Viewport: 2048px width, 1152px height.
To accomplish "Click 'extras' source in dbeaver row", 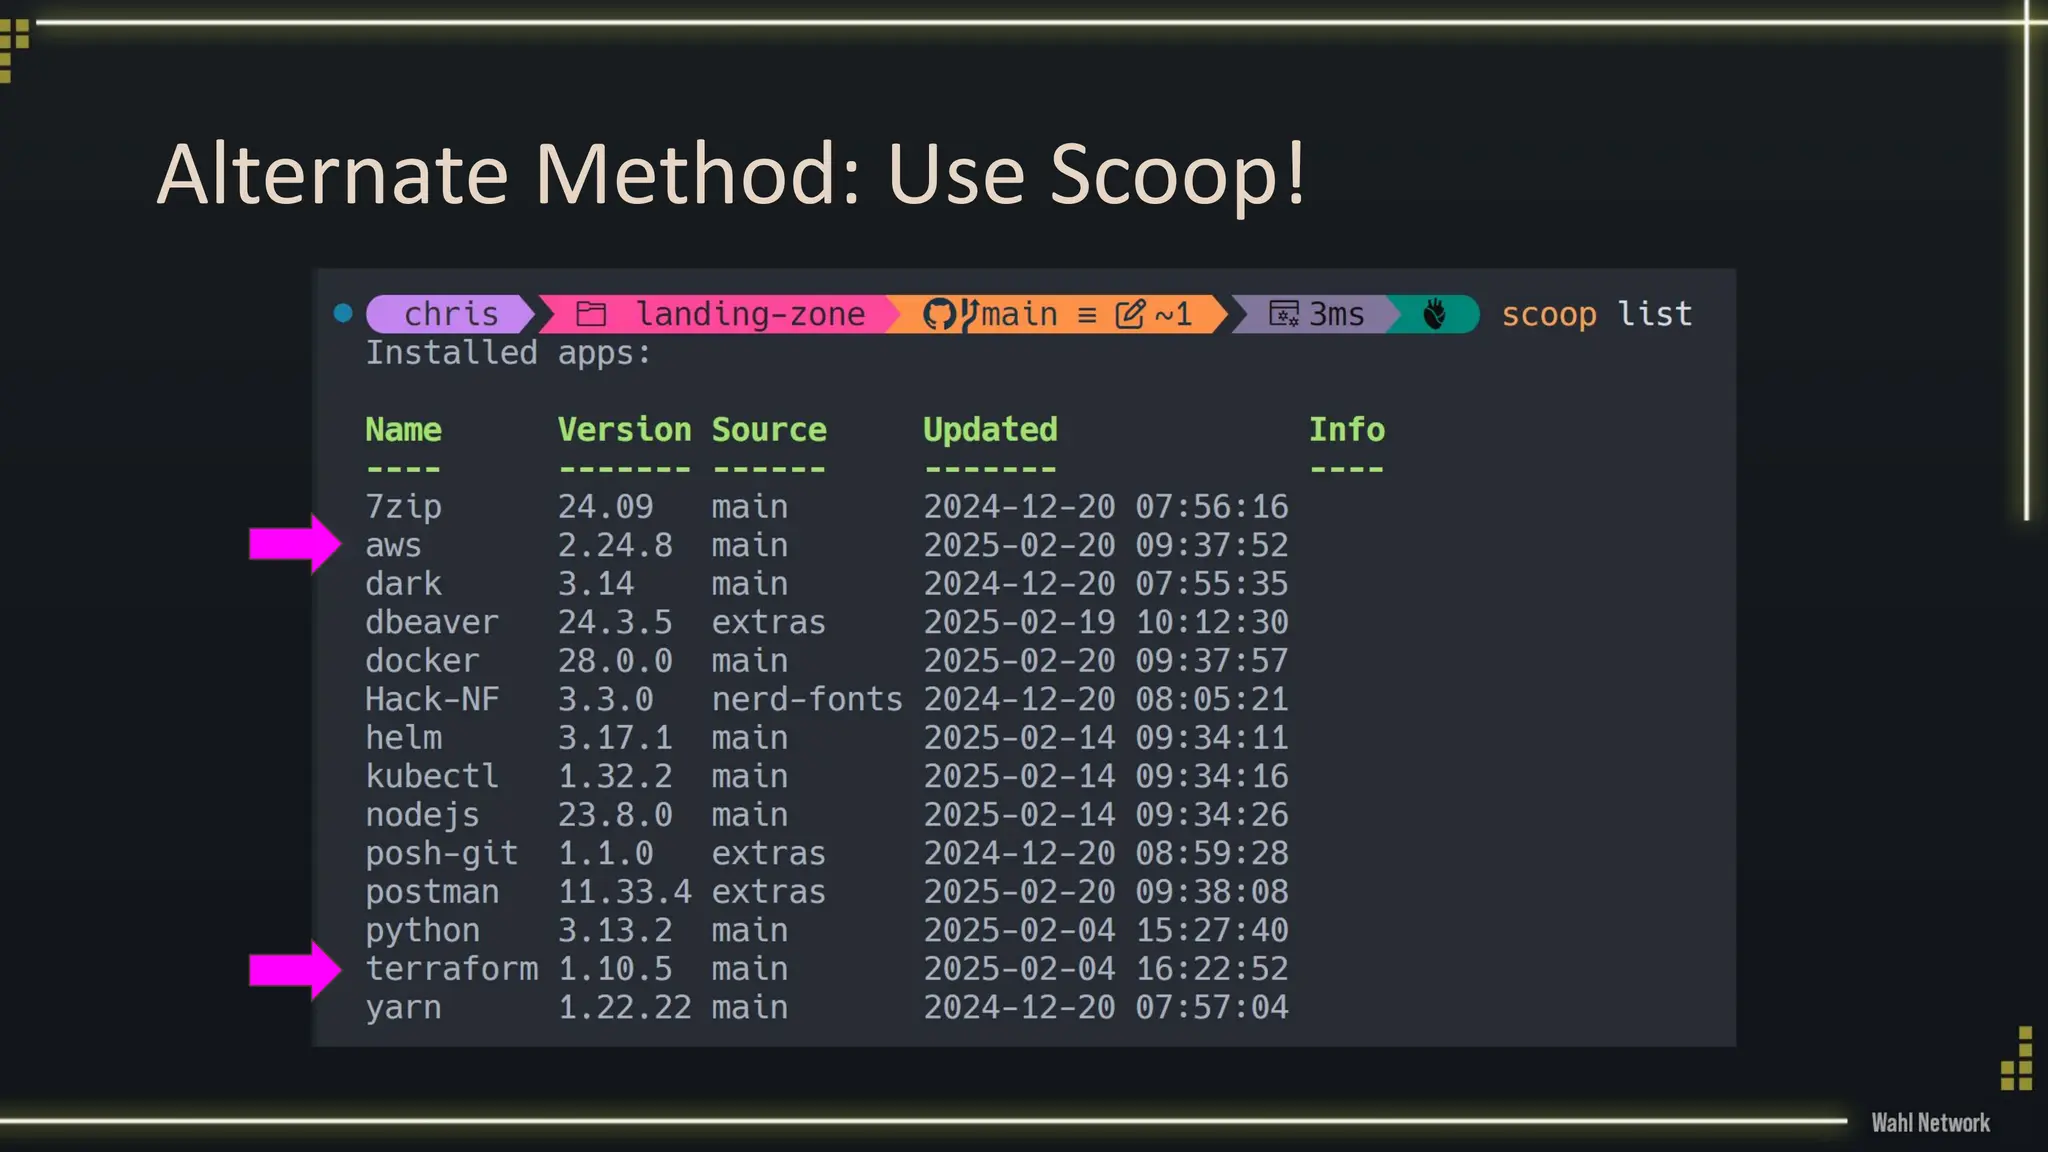I will point(769,623).
